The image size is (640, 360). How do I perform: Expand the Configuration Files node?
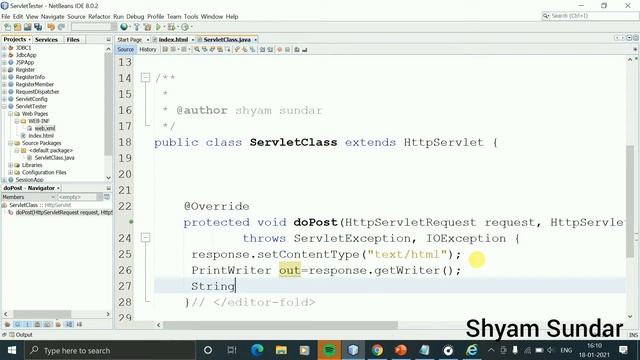point(11,173)
